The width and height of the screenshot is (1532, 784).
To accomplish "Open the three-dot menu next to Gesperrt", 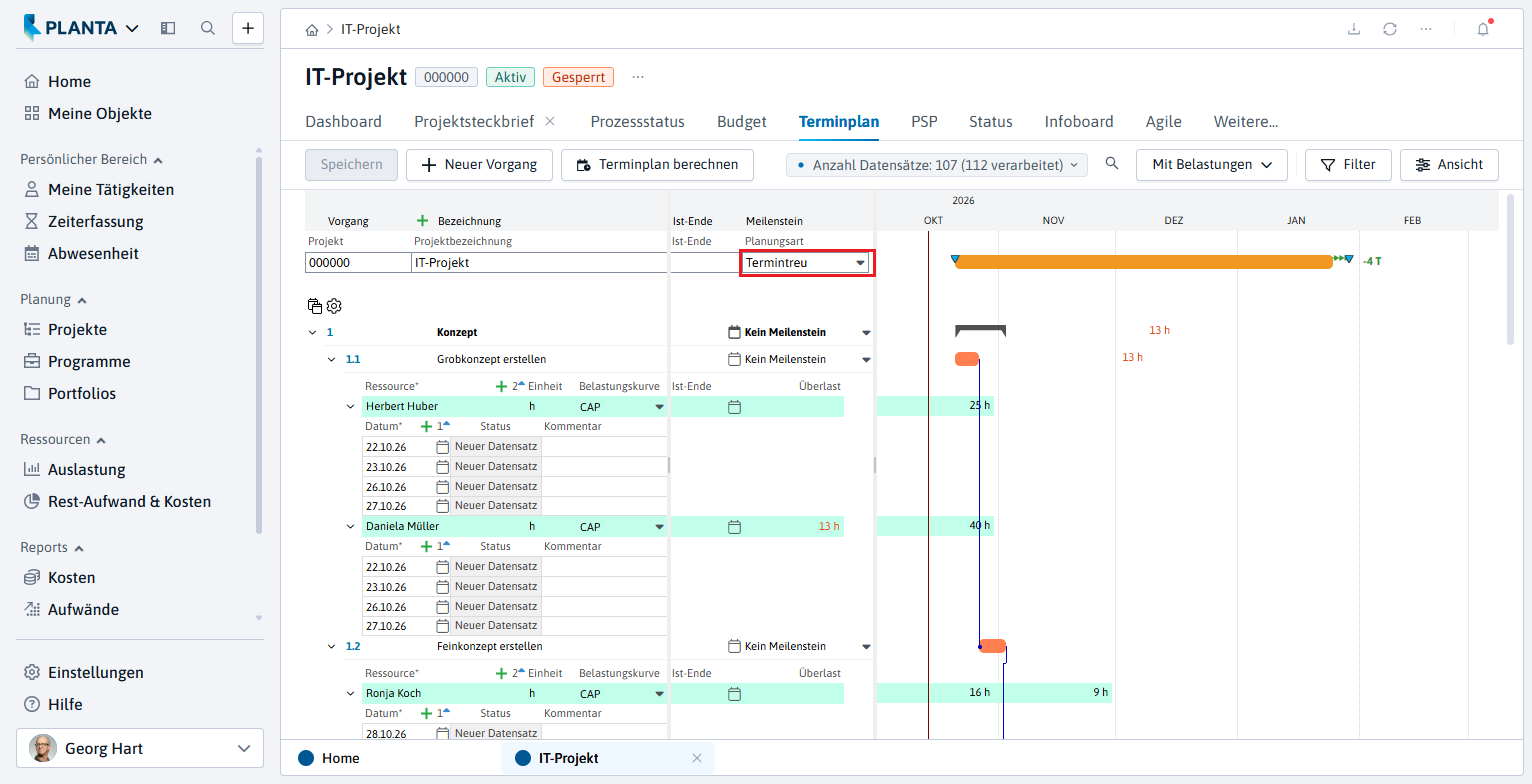I will click(x=638, y=77).
